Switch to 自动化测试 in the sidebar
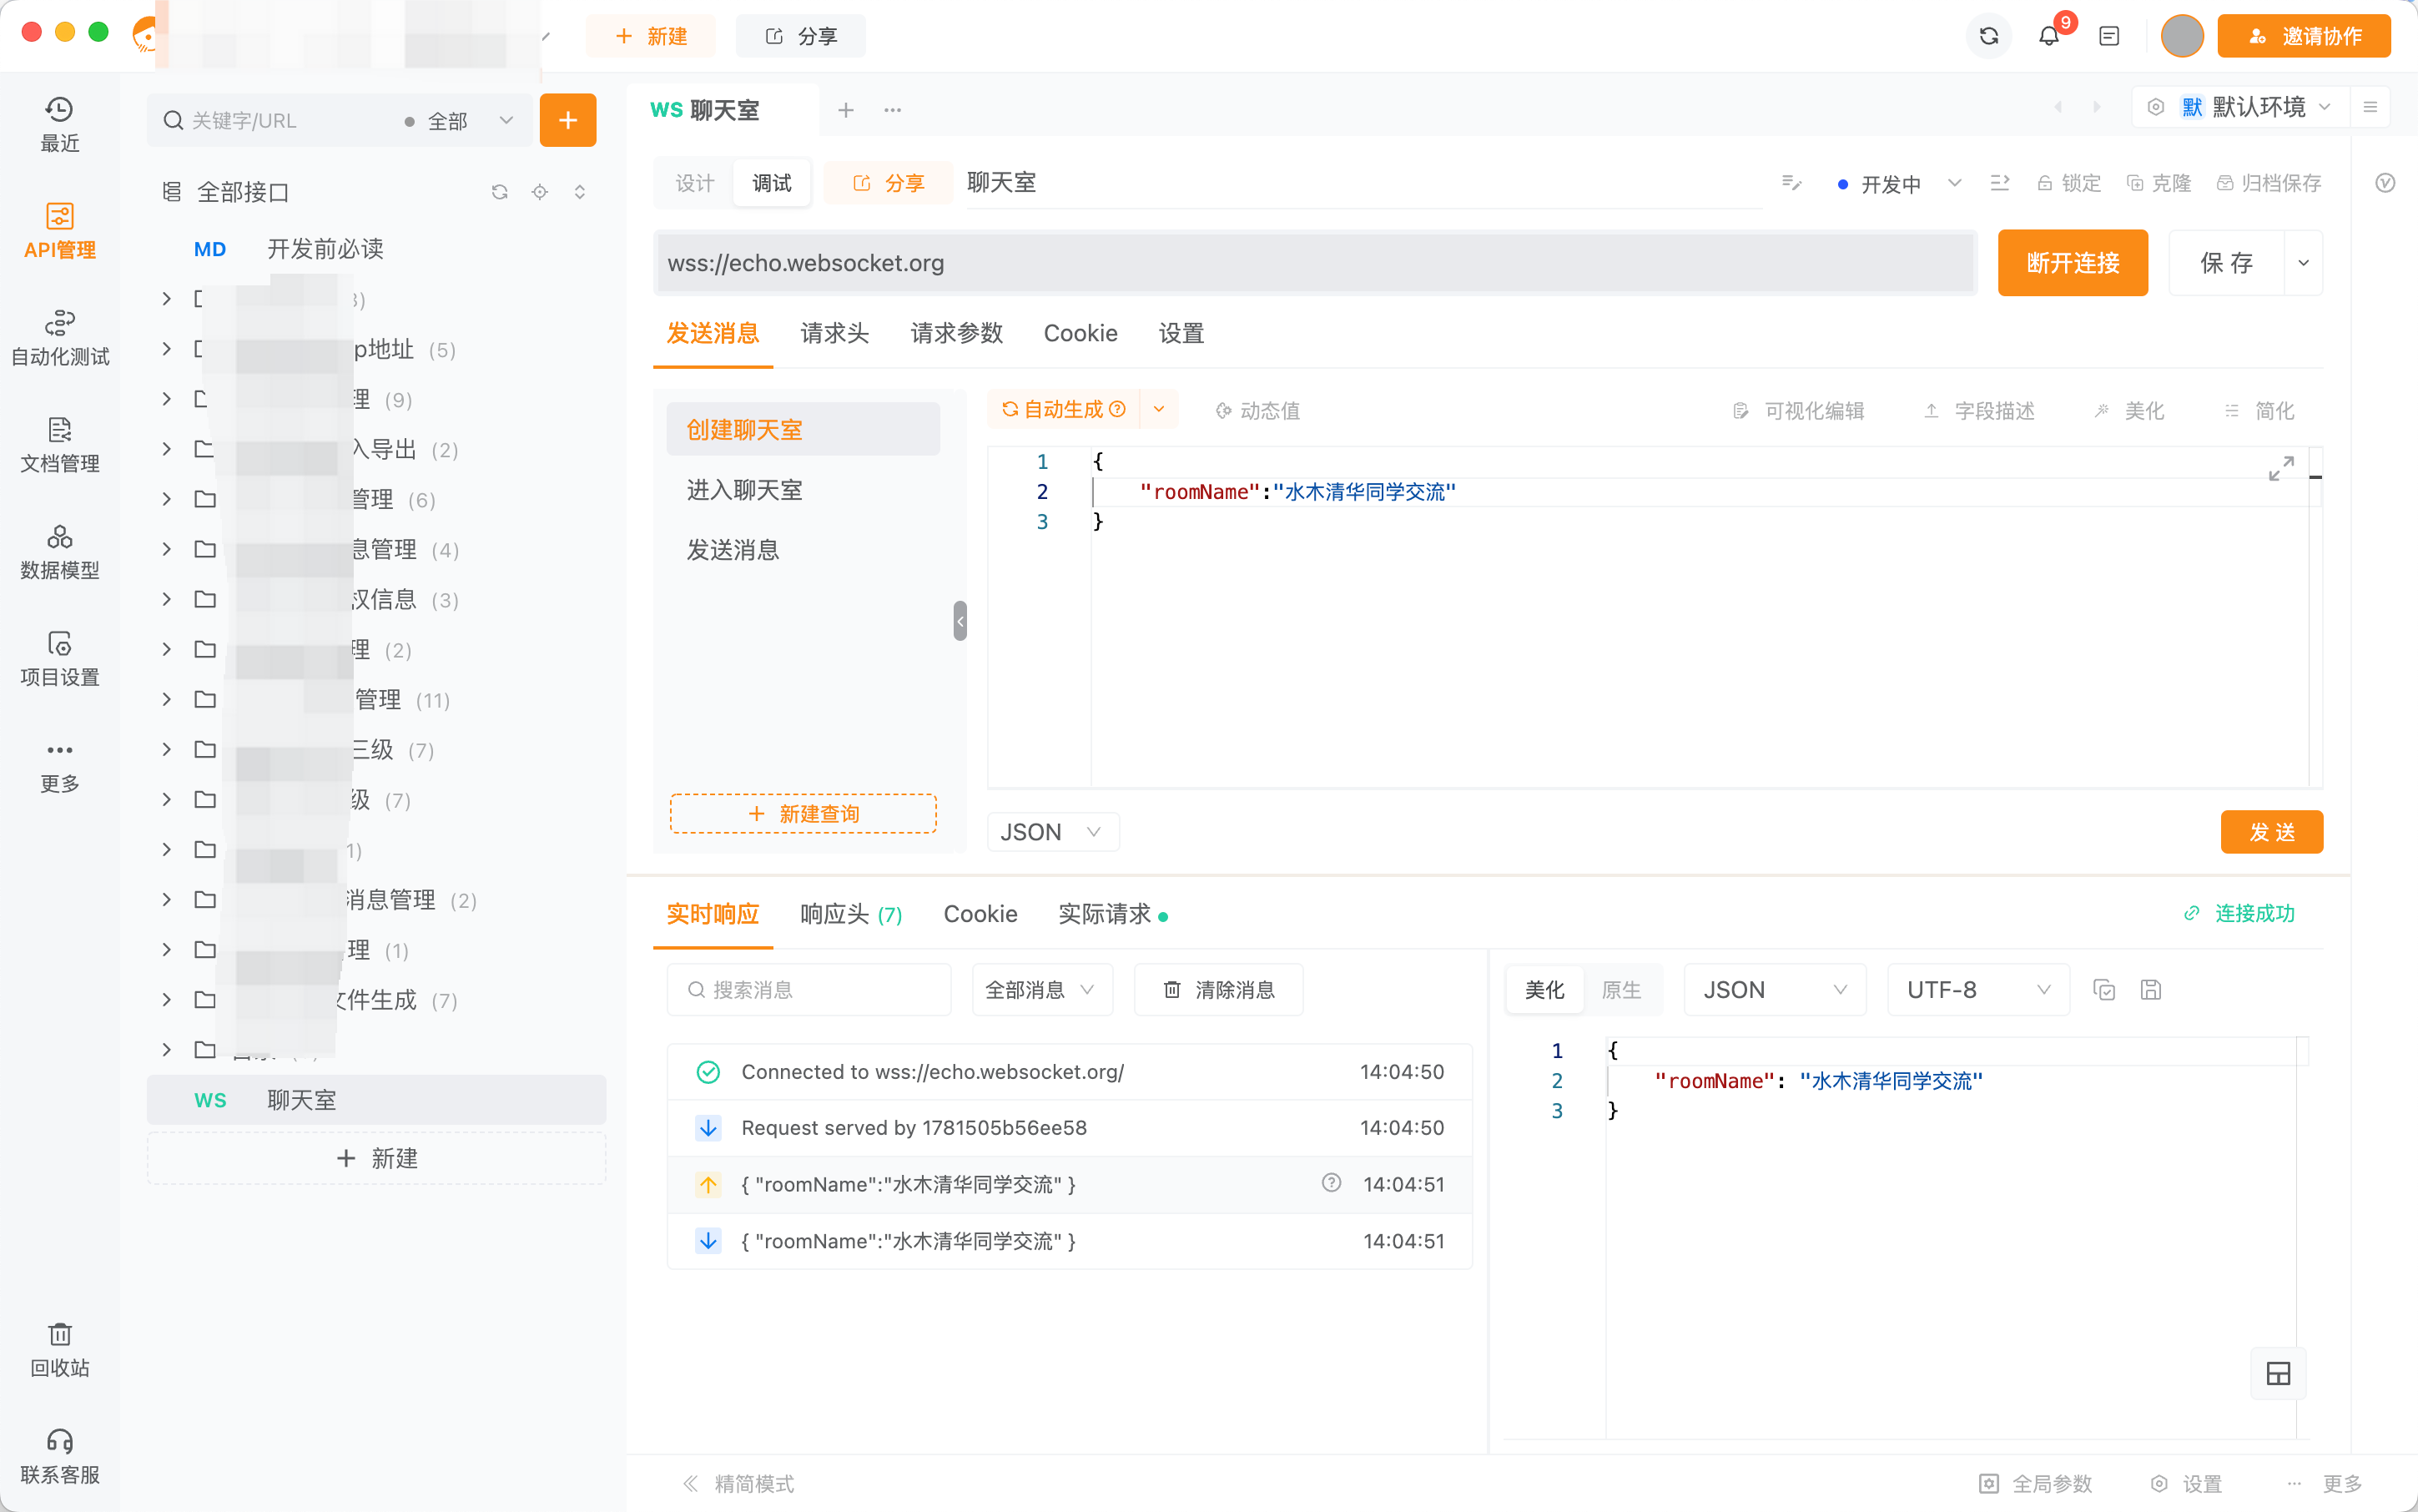This screenshot has height=1512, width=2418. click(x=60, y=338)
